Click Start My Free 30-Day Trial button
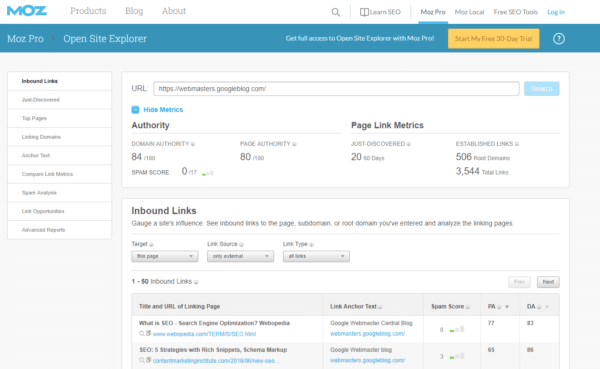Viewport: 600px width, 369px height. 493,39
